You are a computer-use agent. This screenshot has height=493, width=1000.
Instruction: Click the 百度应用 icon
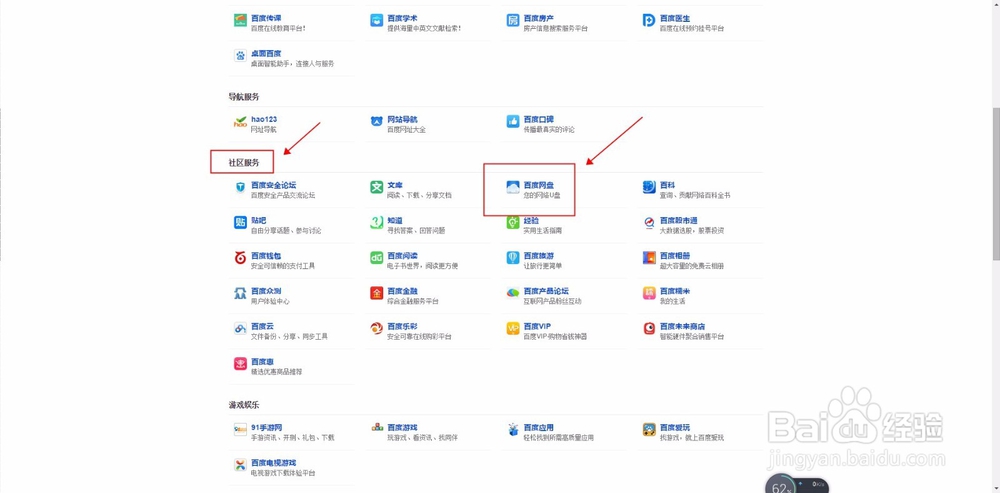pos(513,430)
